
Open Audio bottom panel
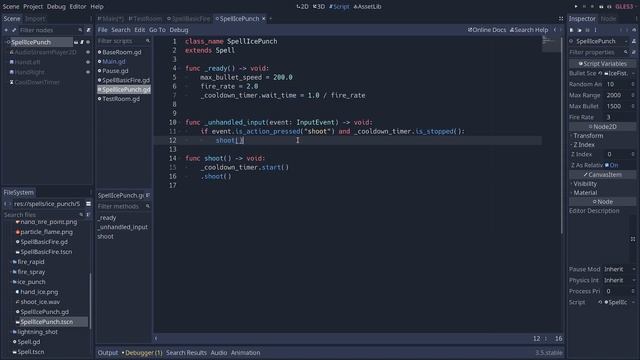219,353
